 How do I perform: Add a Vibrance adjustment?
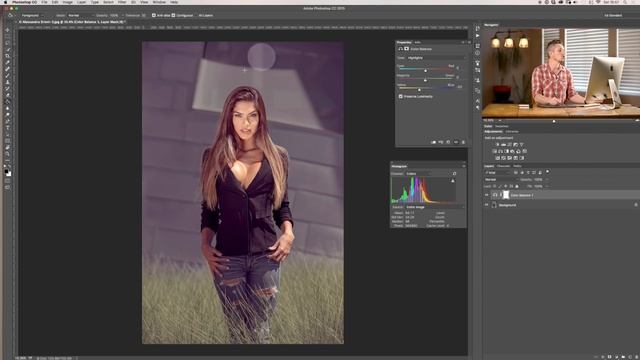tap(522, 144)
